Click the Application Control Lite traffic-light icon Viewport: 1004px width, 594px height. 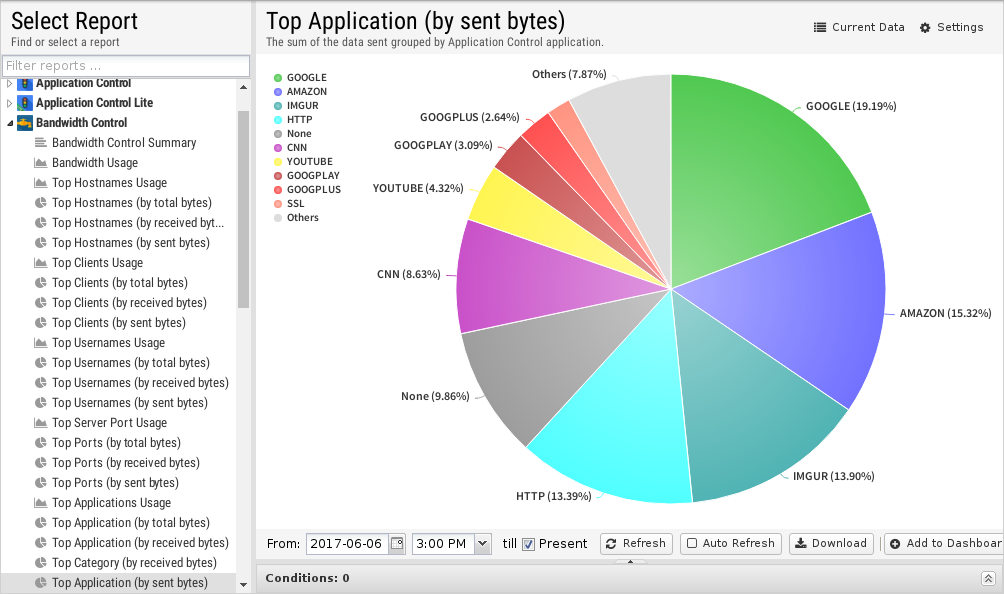pyautogui.click(x=25, y=102)
